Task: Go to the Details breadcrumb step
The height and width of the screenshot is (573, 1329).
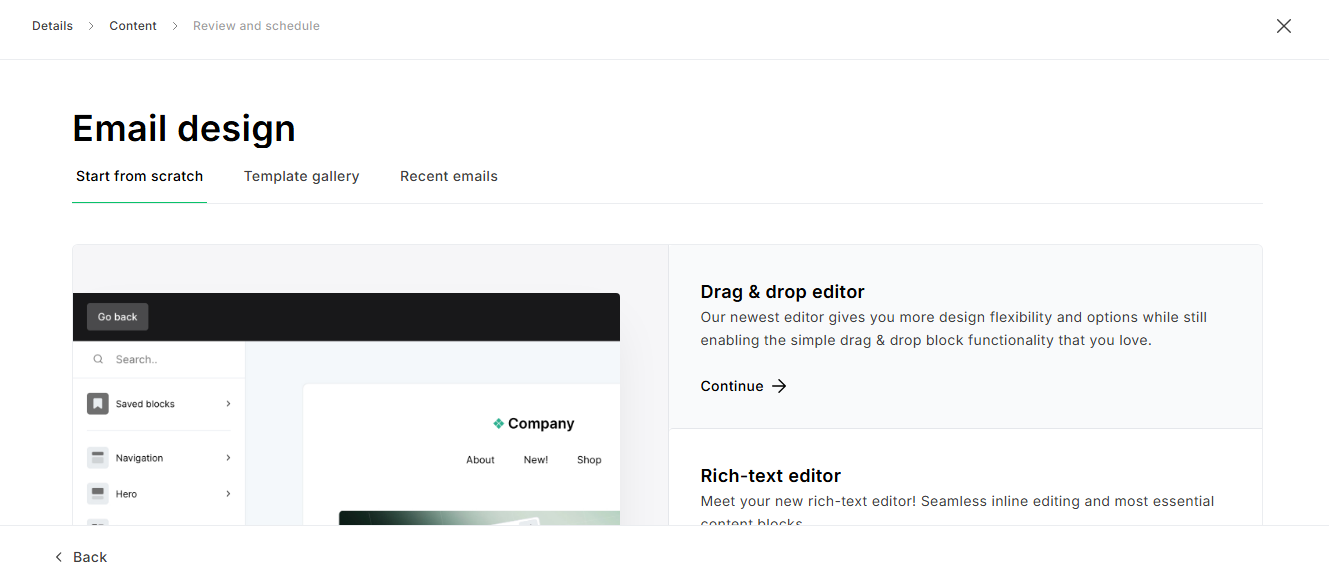Action: pyautogui.click(x=52, y=26)
